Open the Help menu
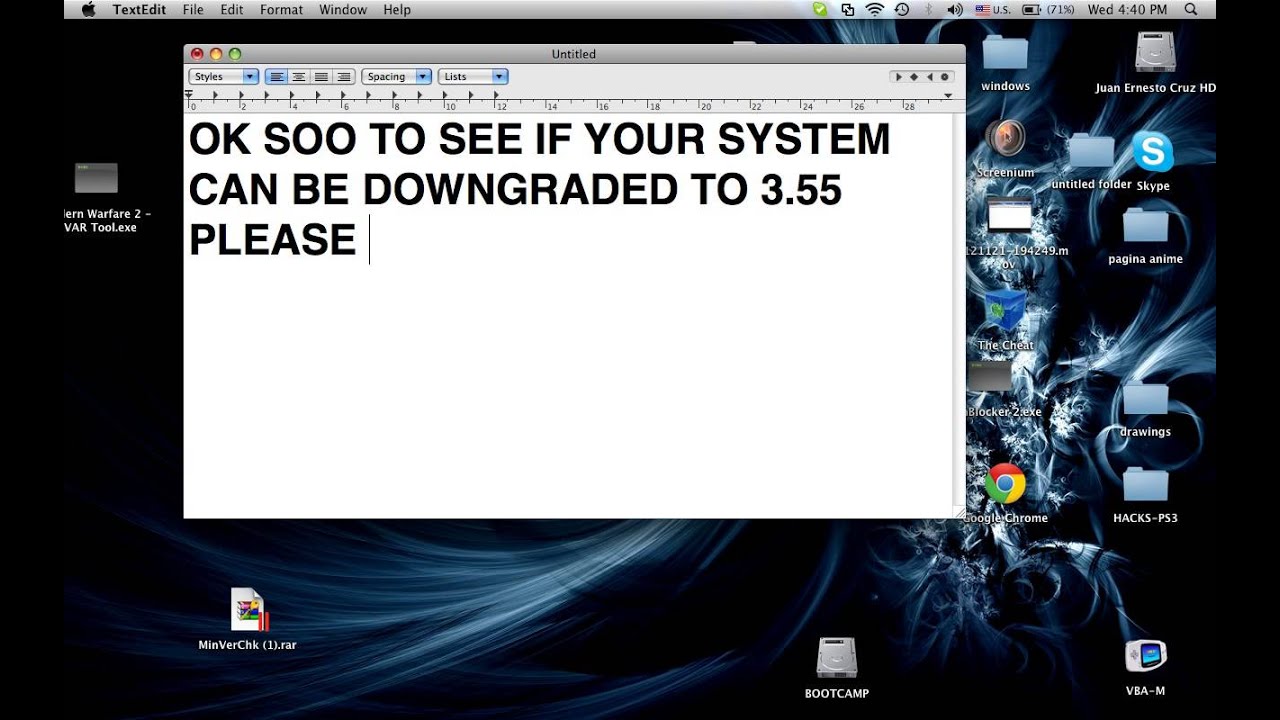The height and width of the screenshot is (720, 1280). 397,10
